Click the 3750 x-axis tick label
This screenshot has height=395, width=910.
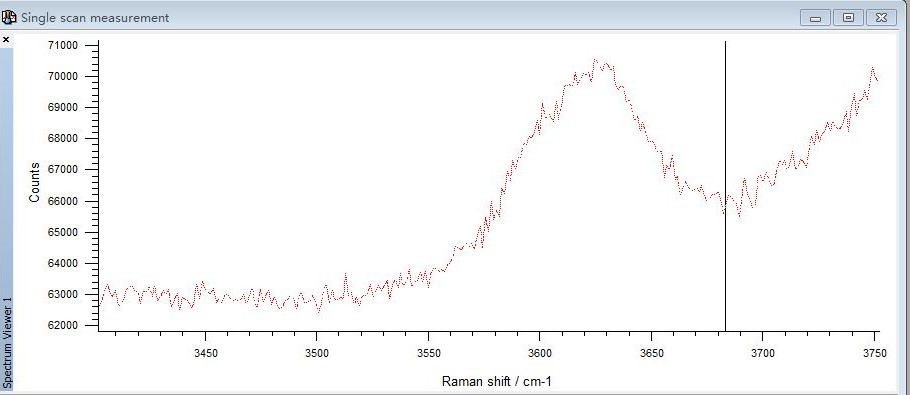[x=874, y=354]
